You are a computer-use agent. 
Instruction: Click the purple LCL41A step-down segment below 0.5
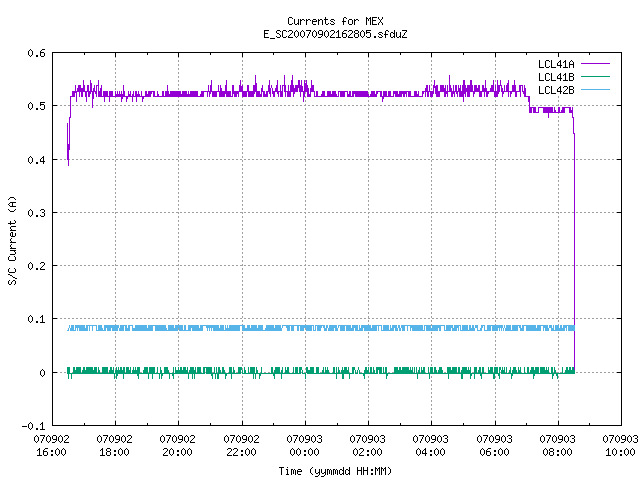point(551,110)
